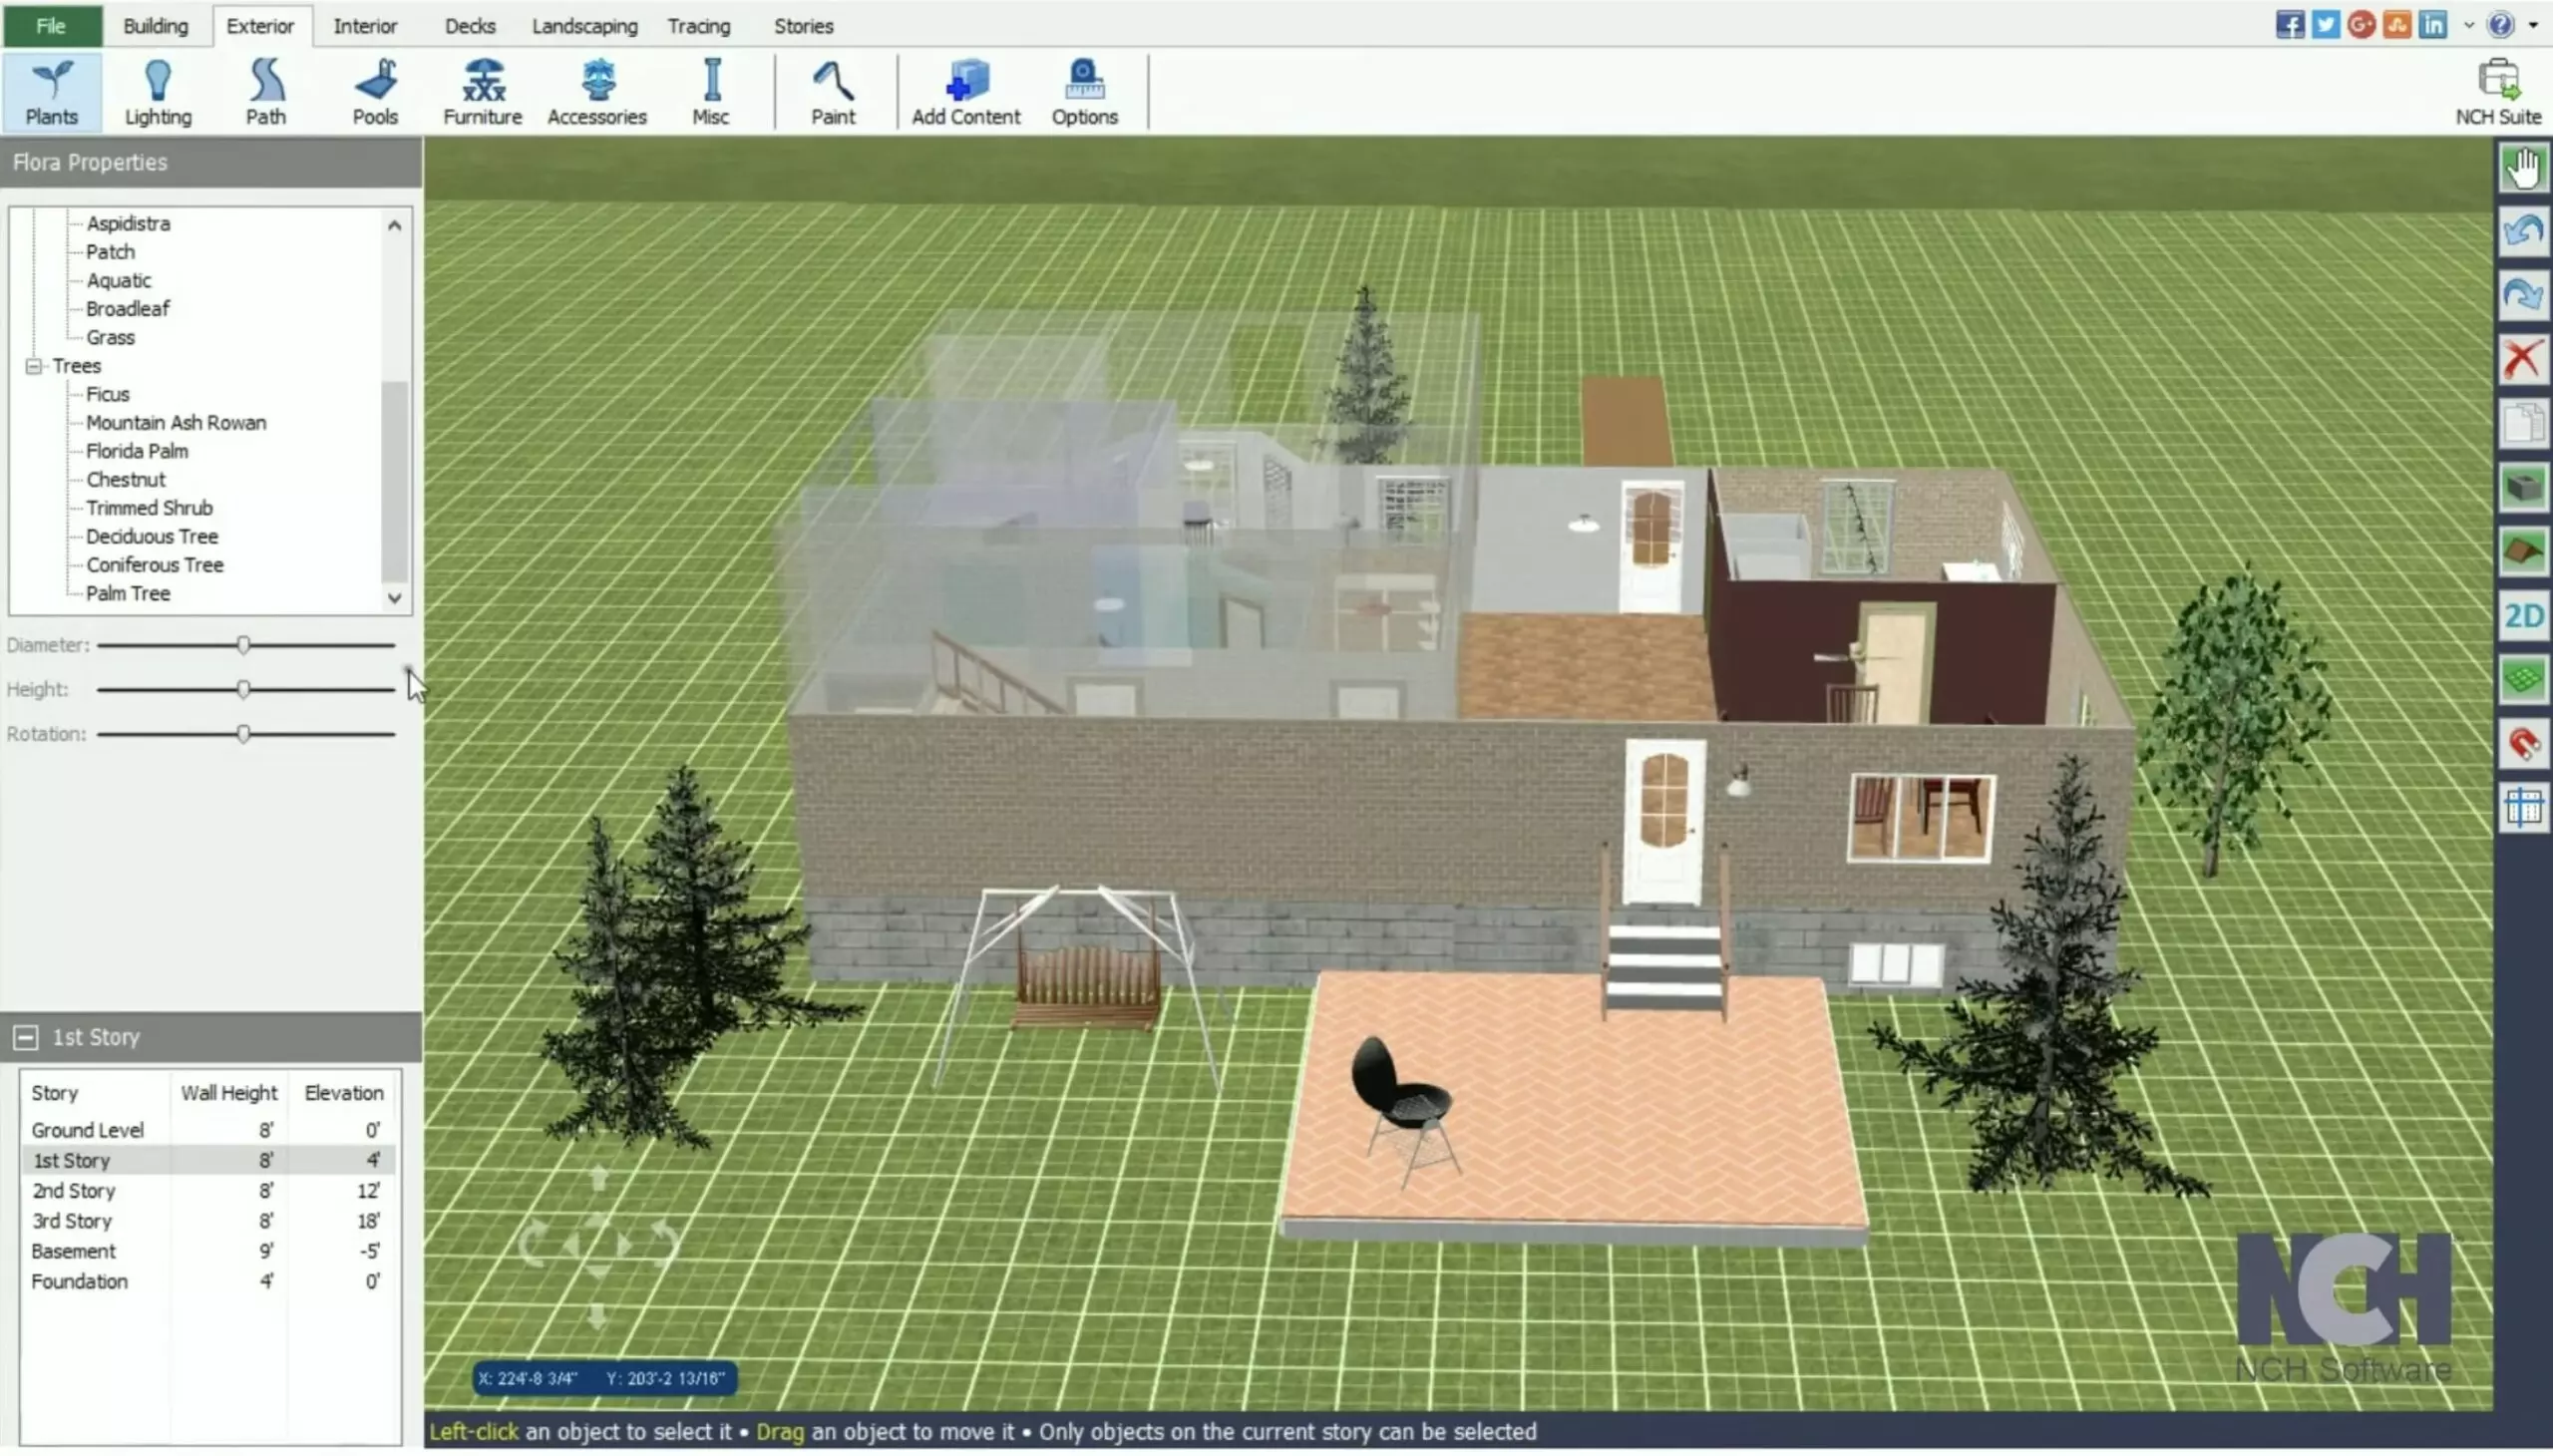Click the Facebook share icon
Viewport: 2553px width, 1456px height.
click(2289, 25)
